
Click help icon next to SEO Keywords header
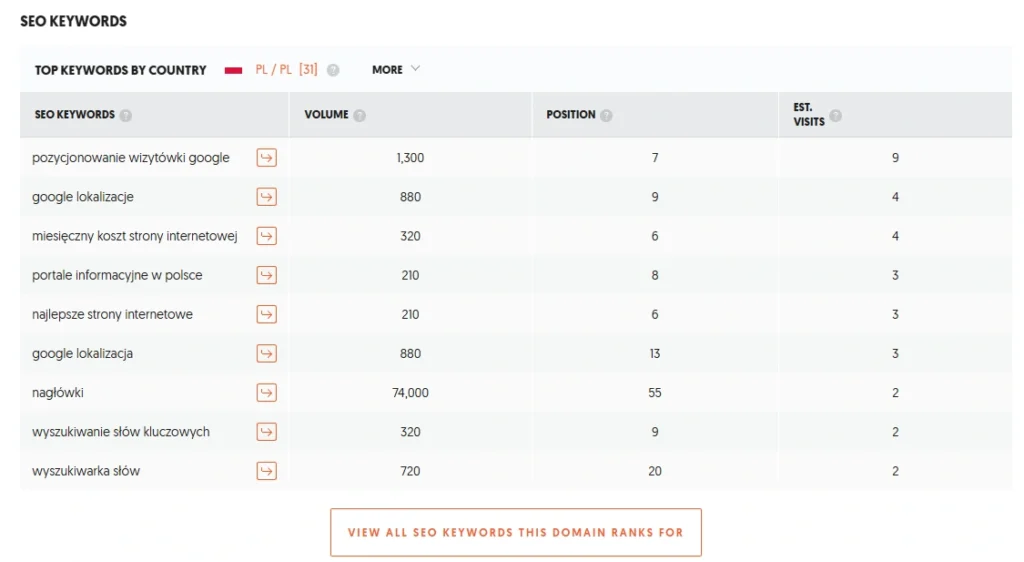[x=126, y=115]
